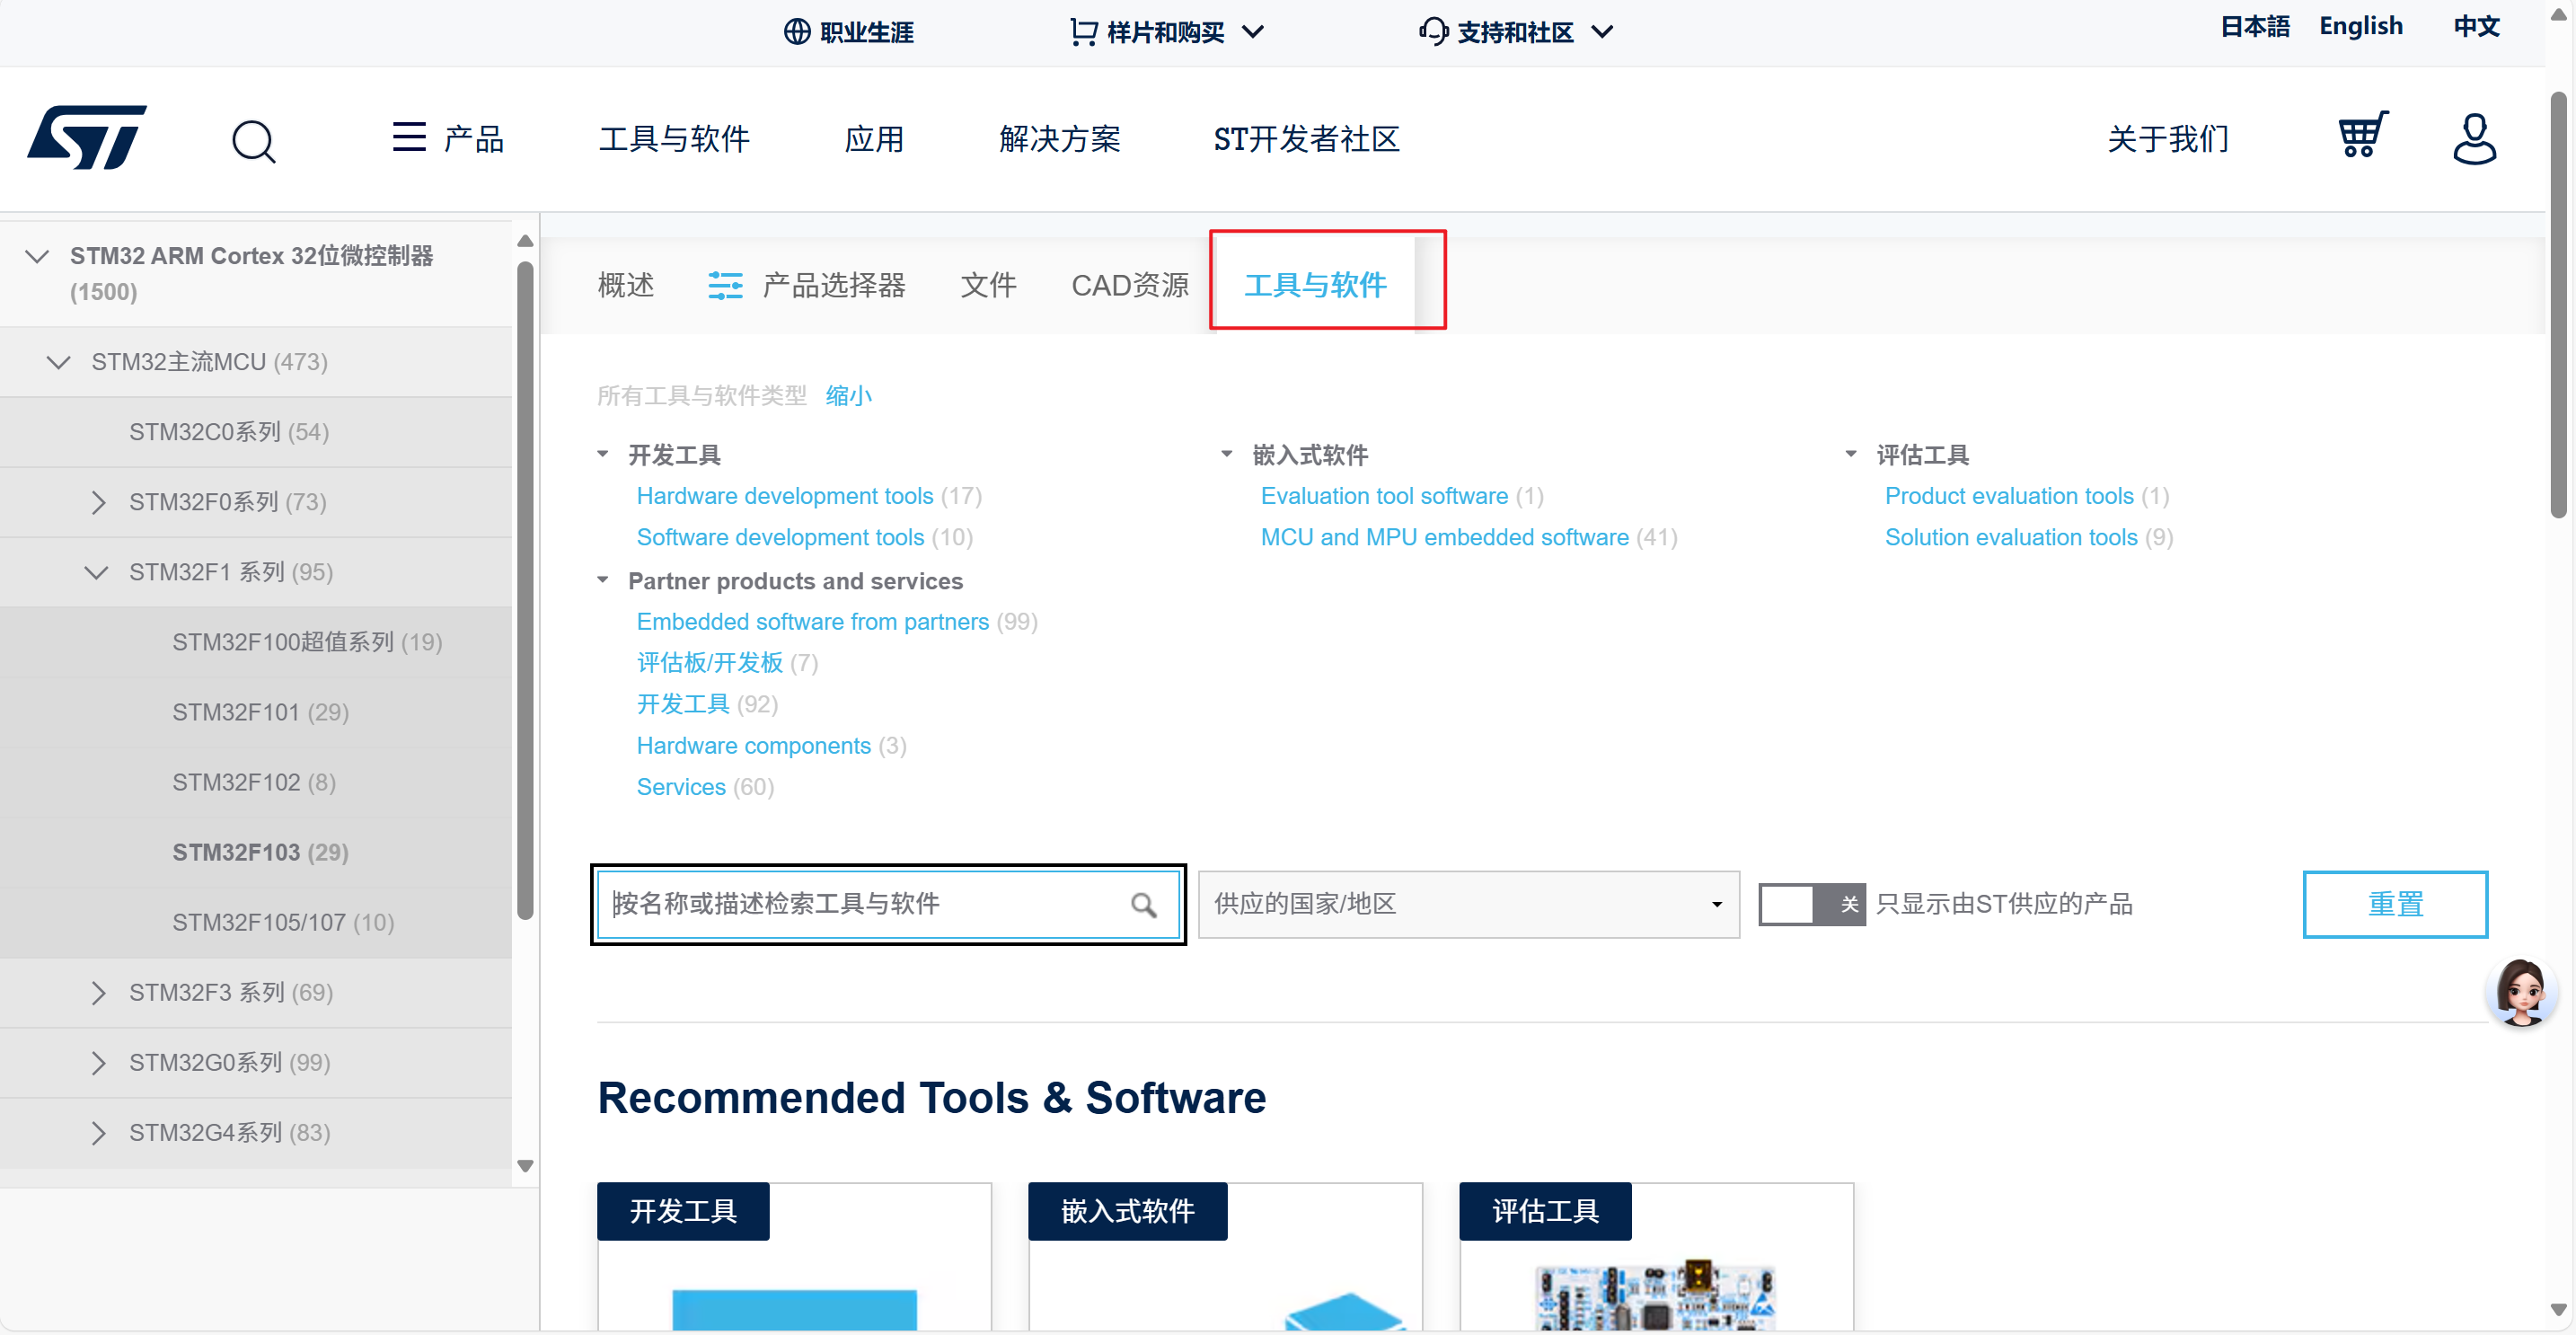Switch to the 文件 tab
Image resolution: width=2576 pixels, height=1335 pixels.
click(988, 285)
